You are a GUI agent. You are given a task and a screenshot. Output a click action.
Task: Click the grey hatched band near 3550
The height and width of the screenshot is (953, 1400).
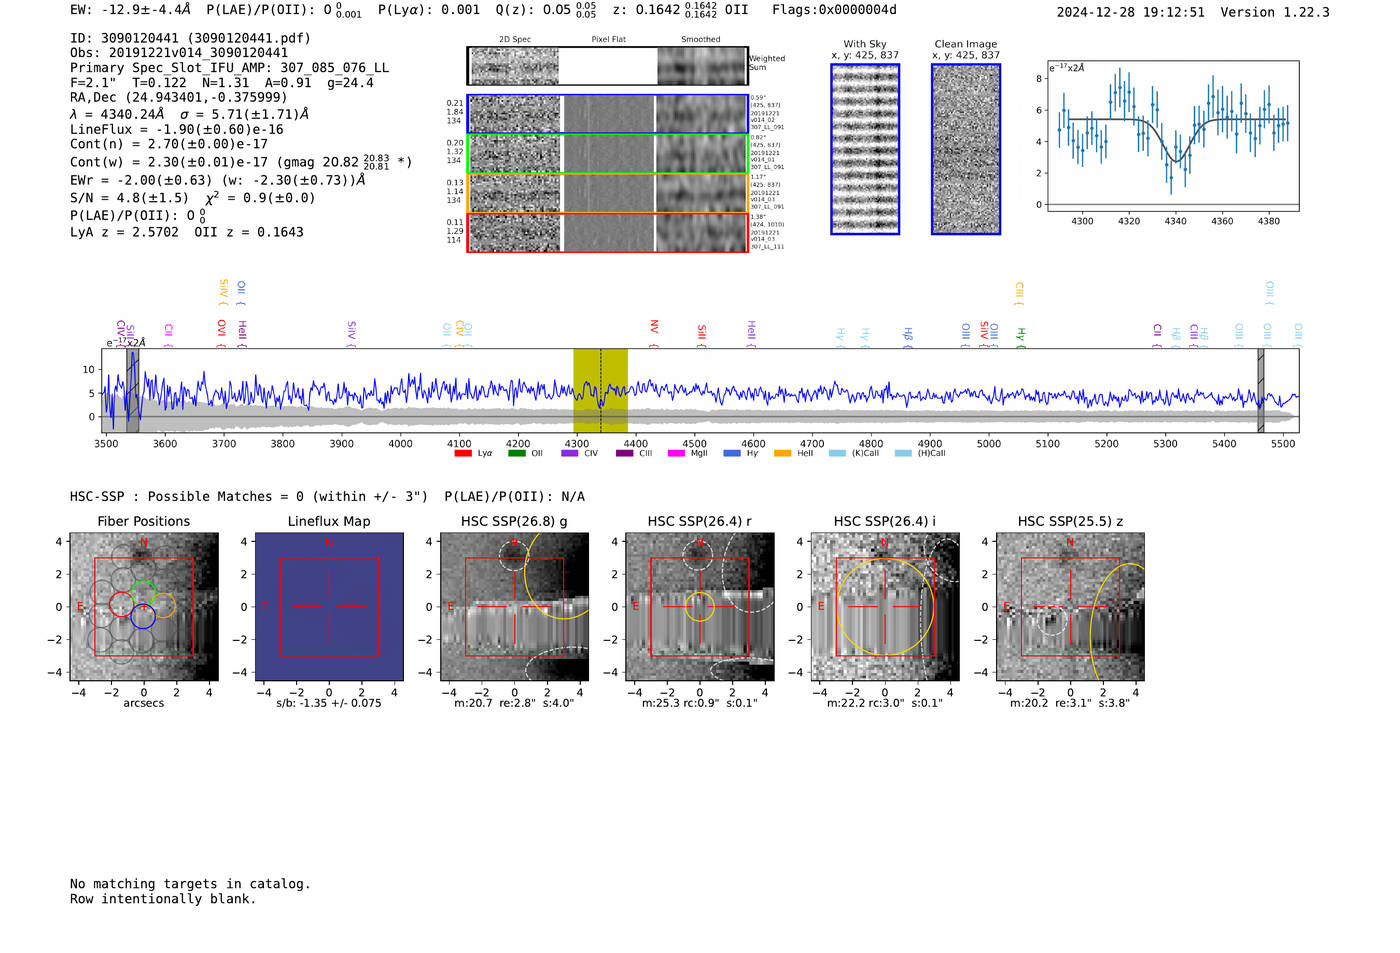(x=132, y=390)
